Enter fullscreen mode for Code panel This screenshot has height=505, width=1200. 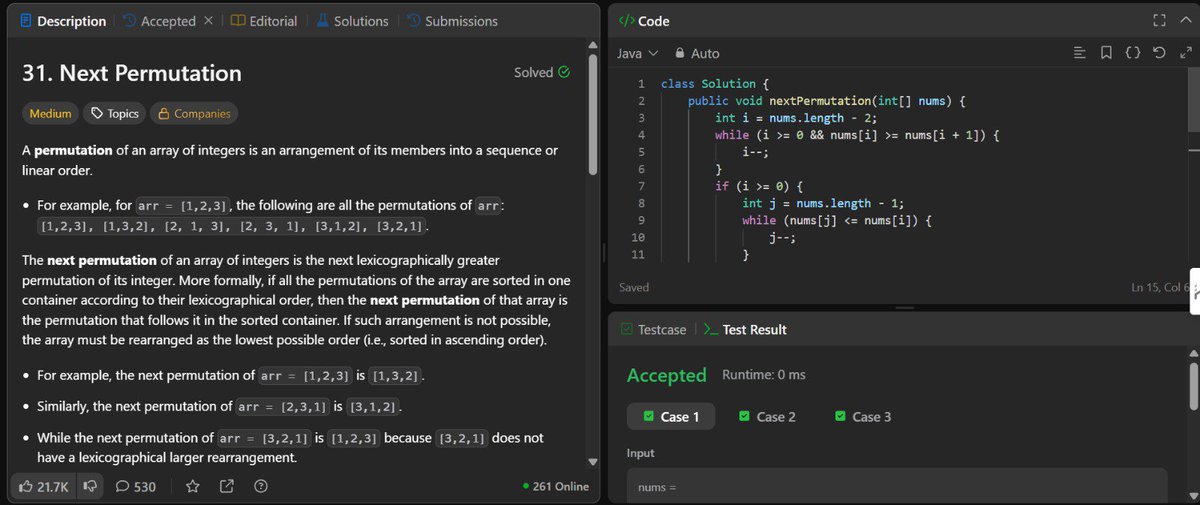[1159, 21]
